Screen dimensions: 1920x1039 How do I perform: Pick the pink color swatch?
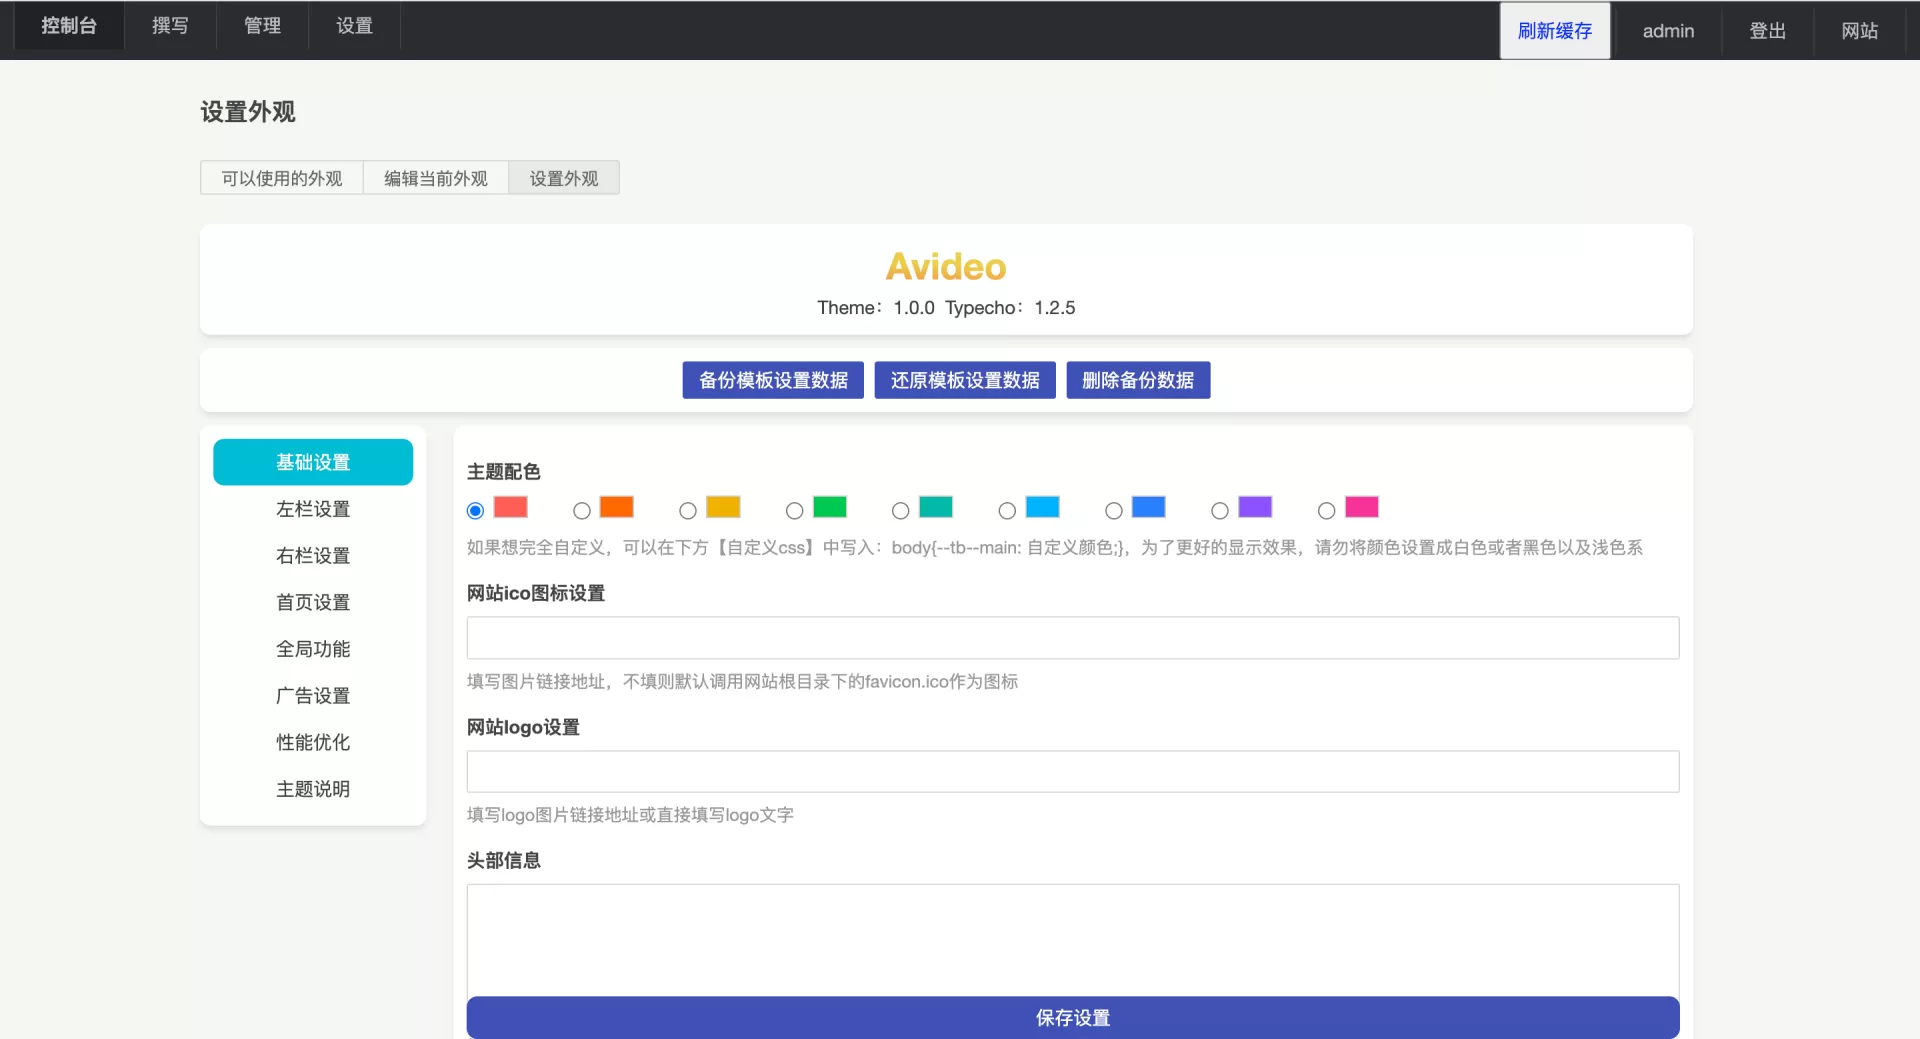point(1361,507)
